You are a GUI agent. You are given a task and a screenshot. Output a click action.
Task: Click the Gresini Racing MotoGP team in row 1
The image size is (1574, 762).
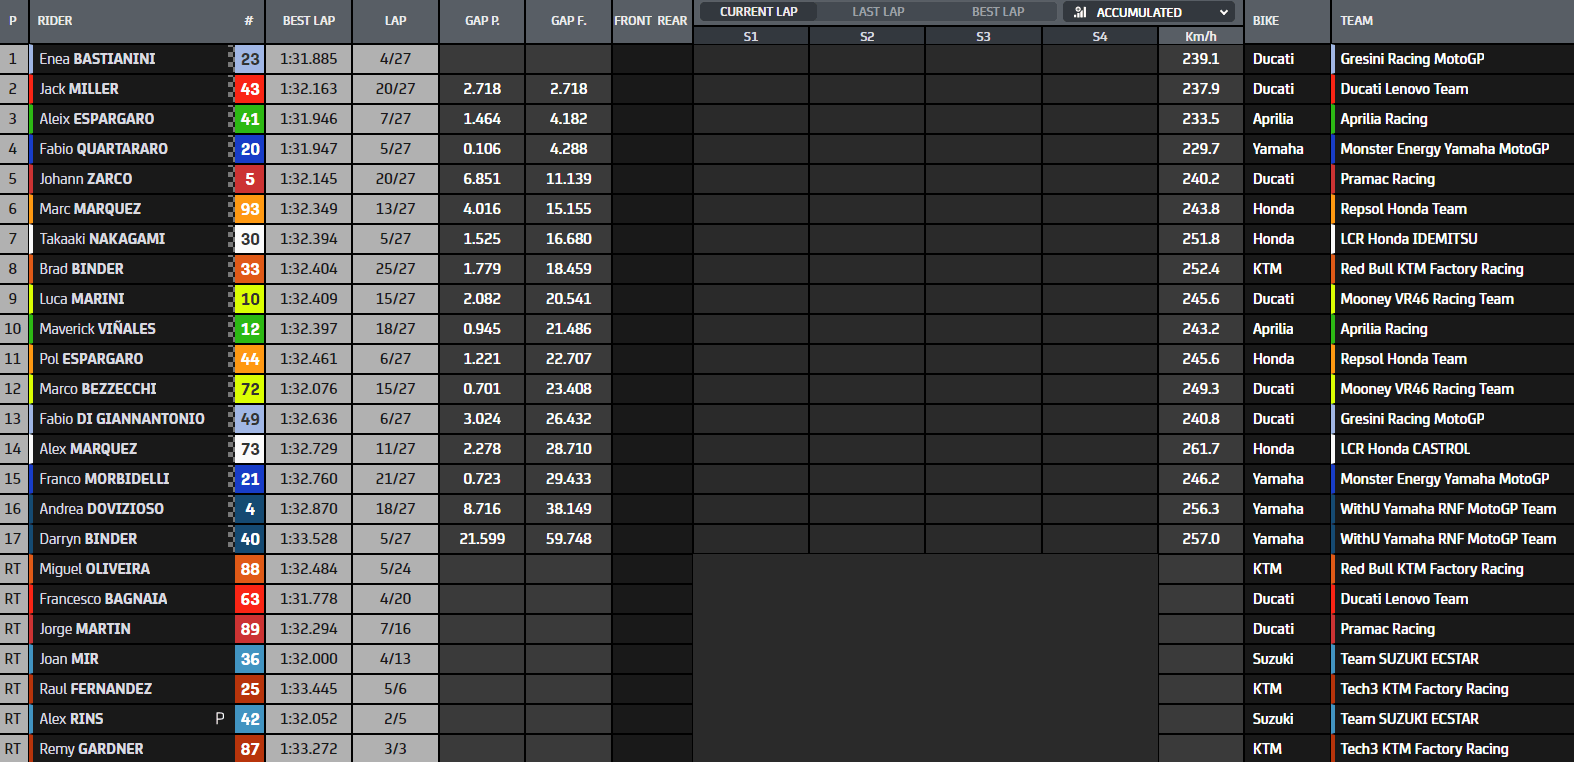[x=1411, y=59]
